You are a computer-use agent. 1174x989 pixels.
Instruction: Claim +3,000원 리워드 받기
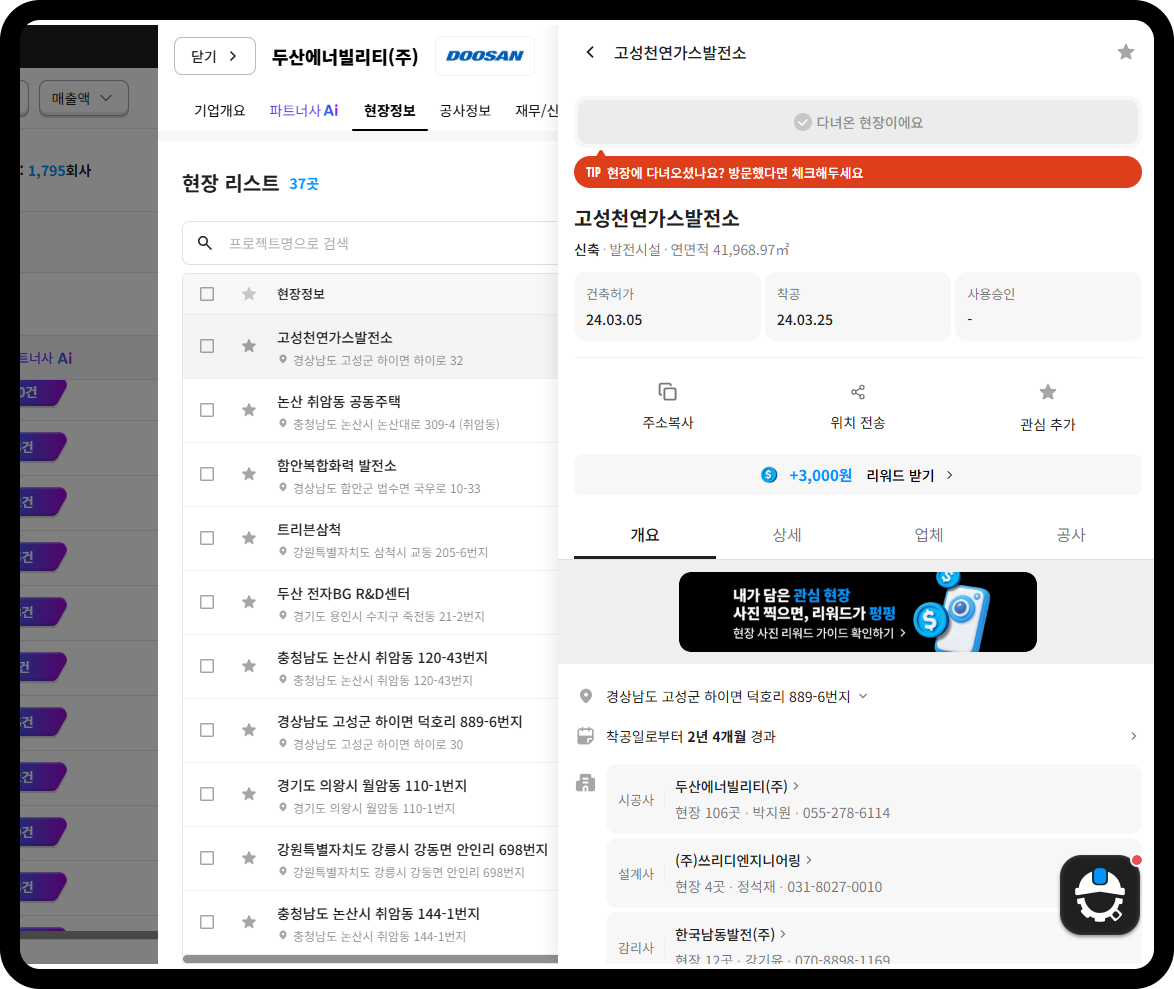(858, 475)
